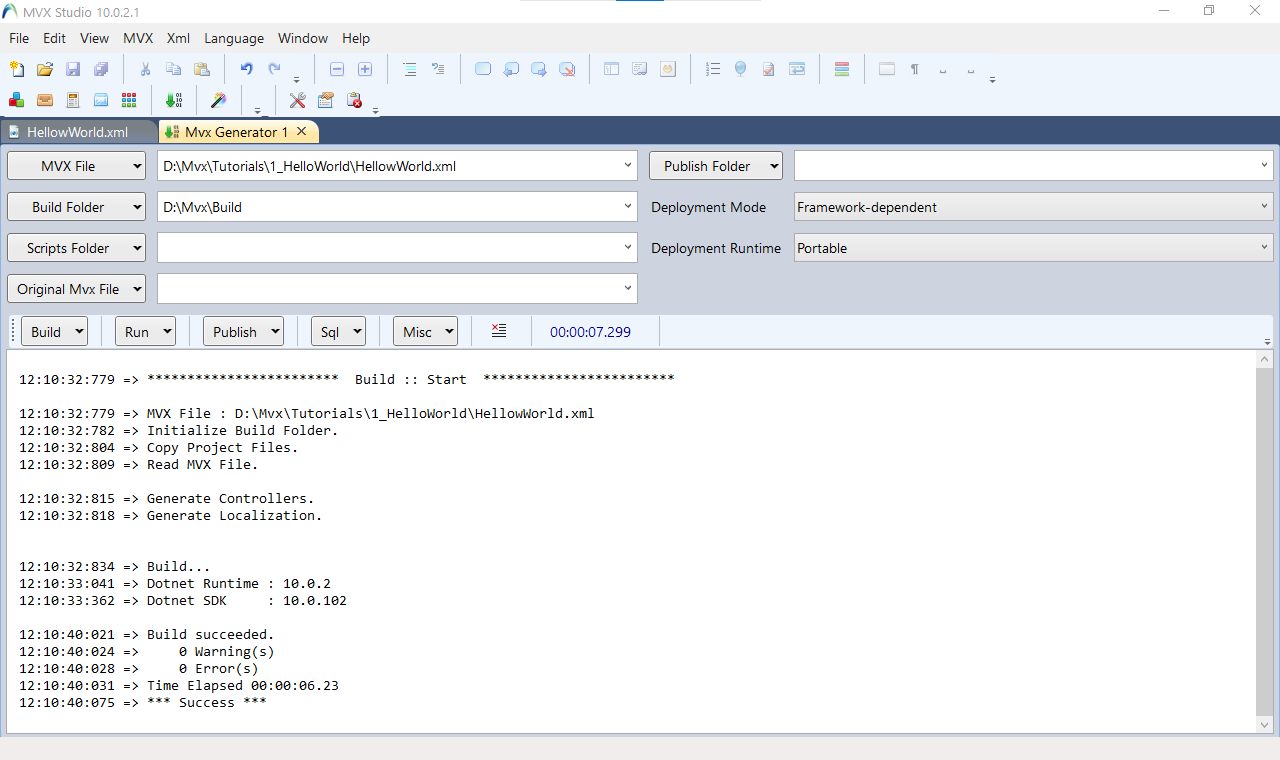Screen dimensions: 1280x760
Task: Click the red, blue and green stacked bars icon
Action: click(x=841, y=69)
